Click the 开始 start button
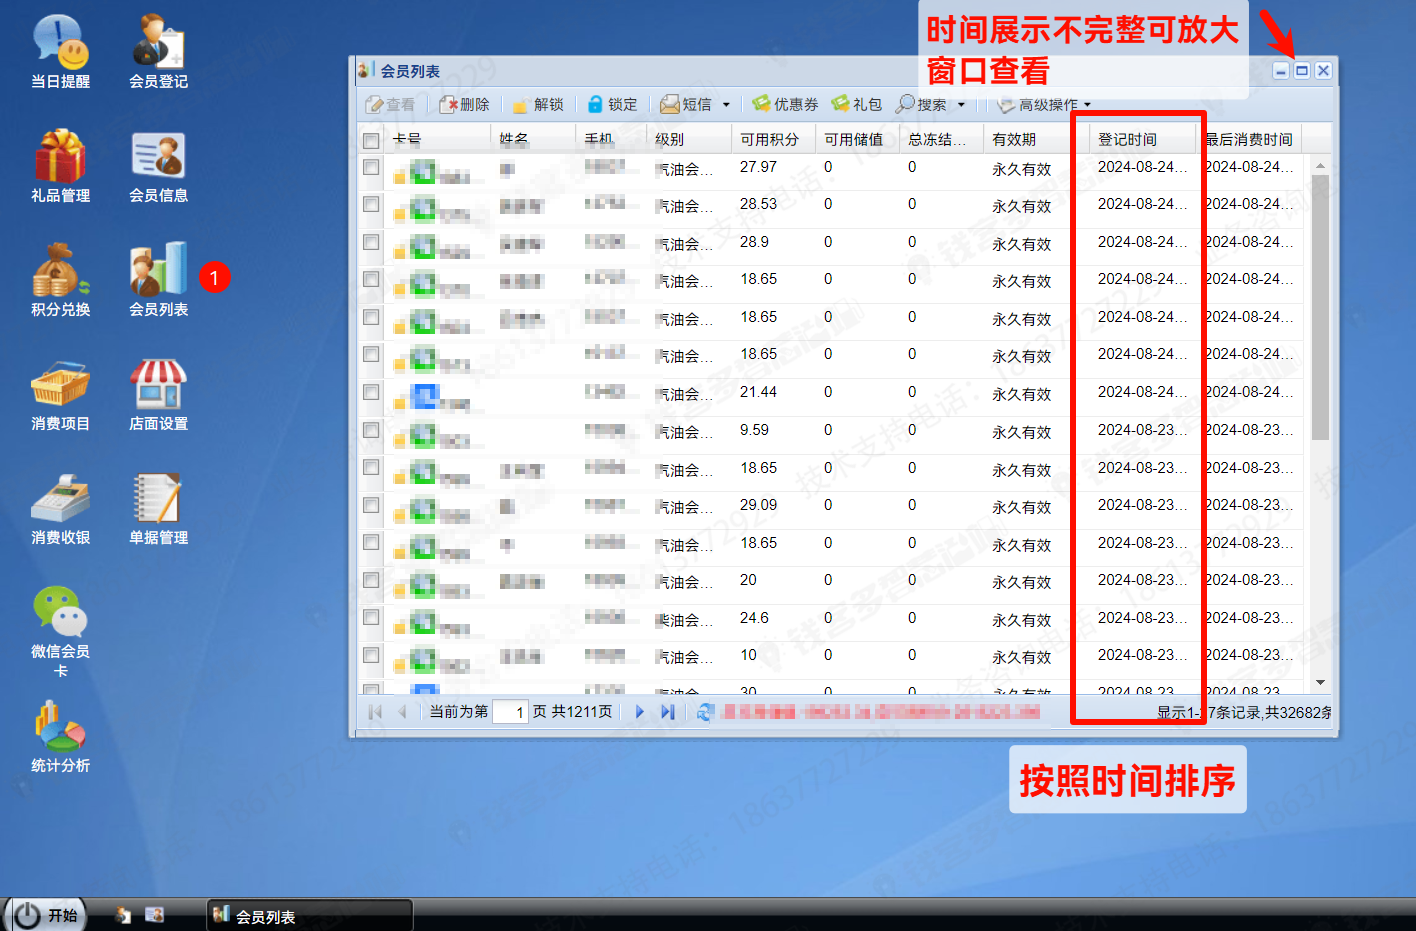The height and width of the screenshot is (931, 1416). tap(47, 915)
